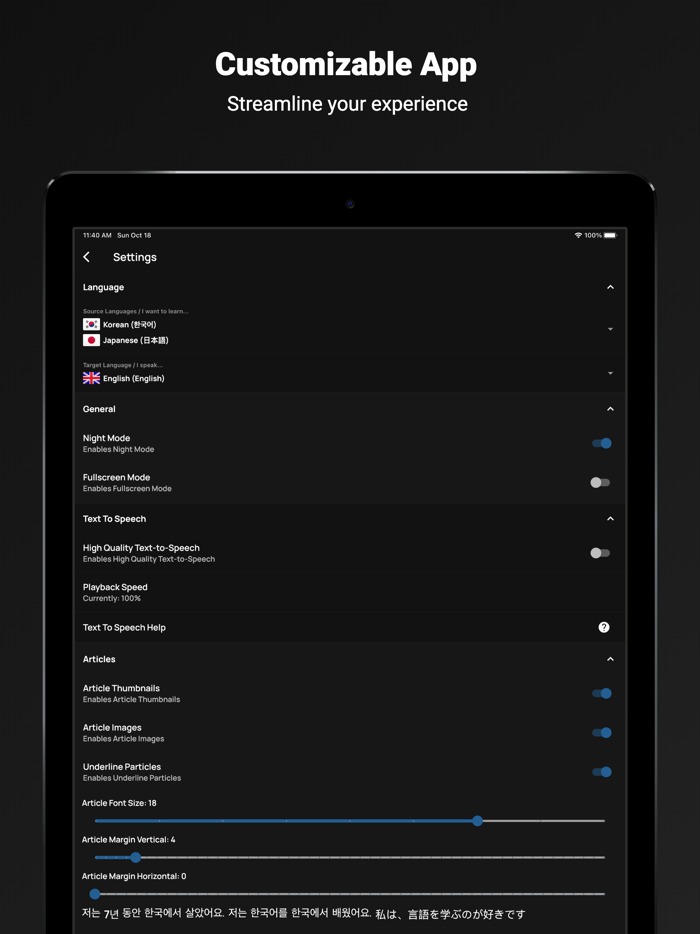Tap the Japanese flag icon
Image resolution: width=700 pixels, height=934 pixels.
click(91, 340)
